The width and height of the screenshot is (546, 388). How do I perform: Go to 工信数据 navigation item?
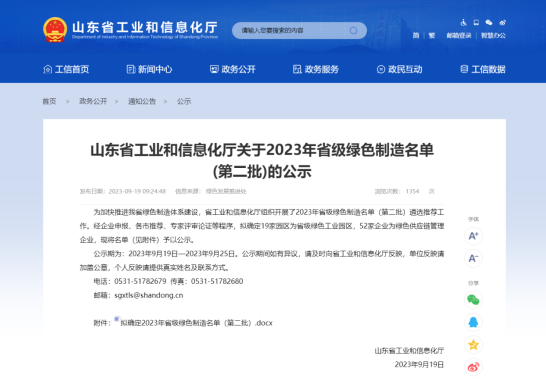point(483,69)
